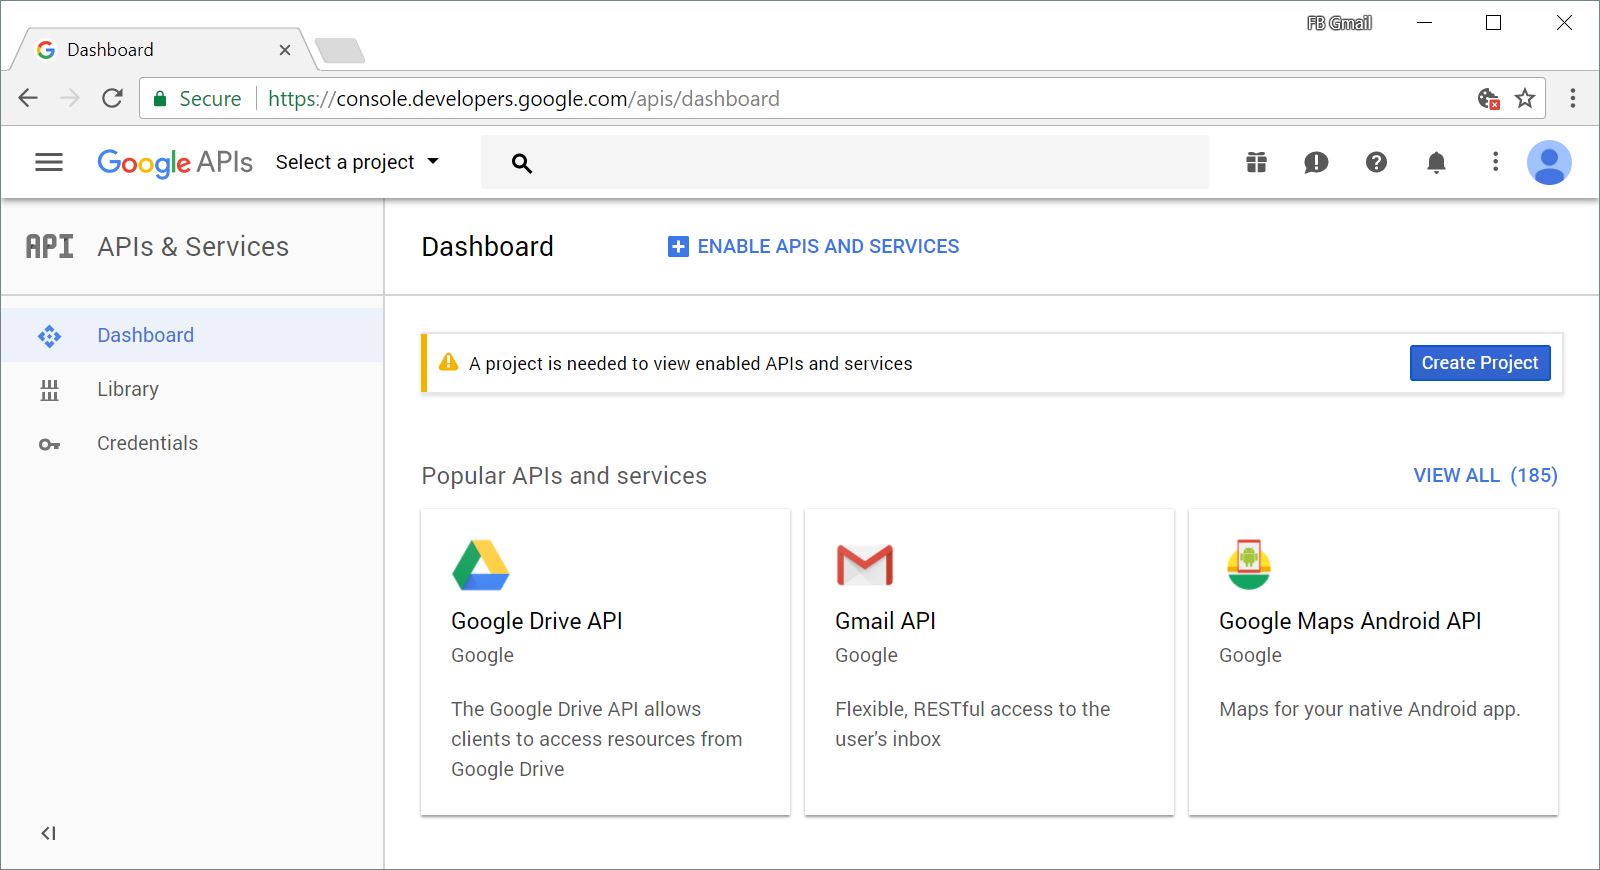The width and height of the screenshot is (1600, 870).
Task: Click the send feedback speech bubble icon
Action: pos(1316,162)
